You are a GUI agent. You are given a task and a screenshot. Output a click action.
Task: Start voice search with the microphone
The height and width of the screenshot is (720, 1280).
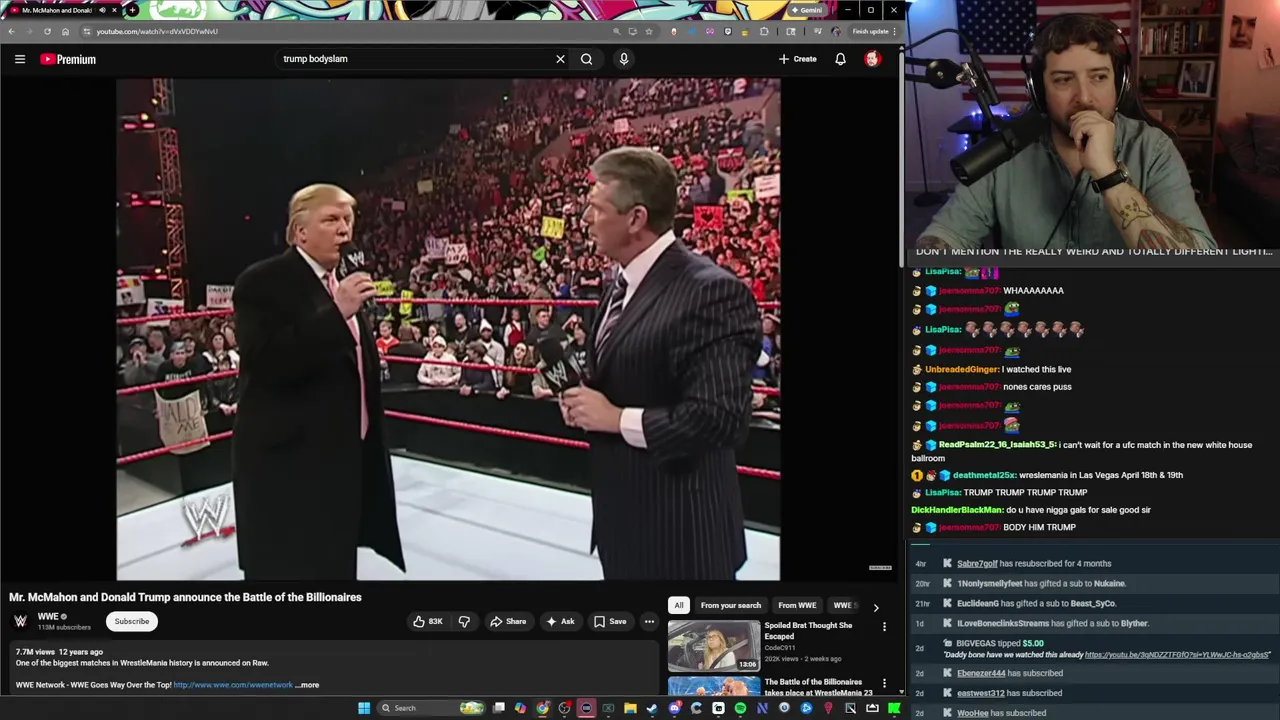pyautogui.click(x=624, y=59)
